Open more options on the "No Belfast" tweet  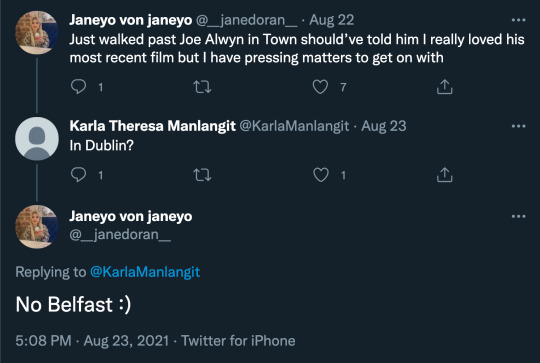(x=518, y=216)
